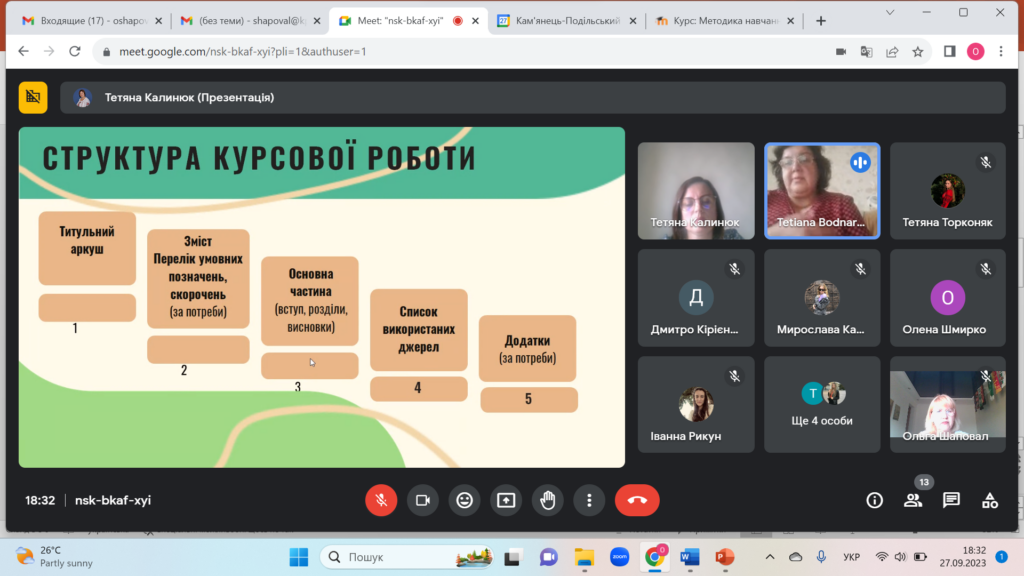1024x576 pixels.
Task: Leave the call with red hang-up button
Action: tap(637, 500)
